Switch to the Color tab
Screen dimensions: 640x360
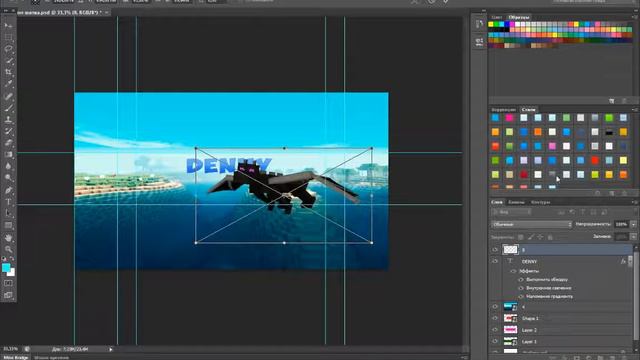point(497,17)
